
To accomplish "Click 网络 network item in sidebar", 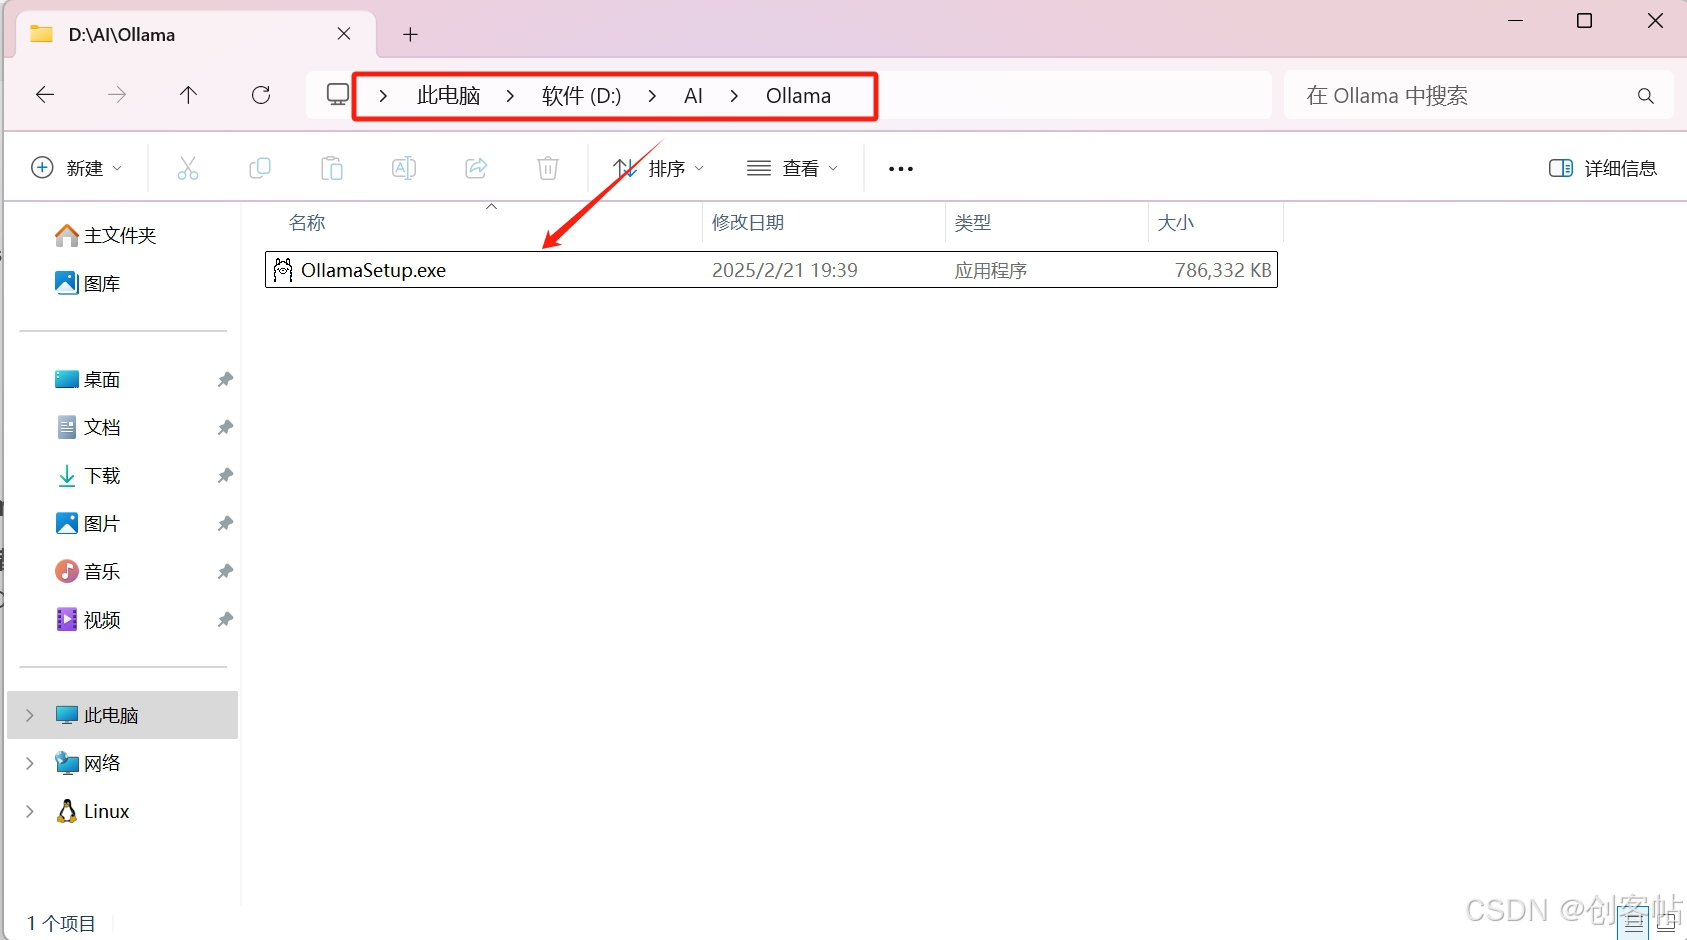I will 87,763.
